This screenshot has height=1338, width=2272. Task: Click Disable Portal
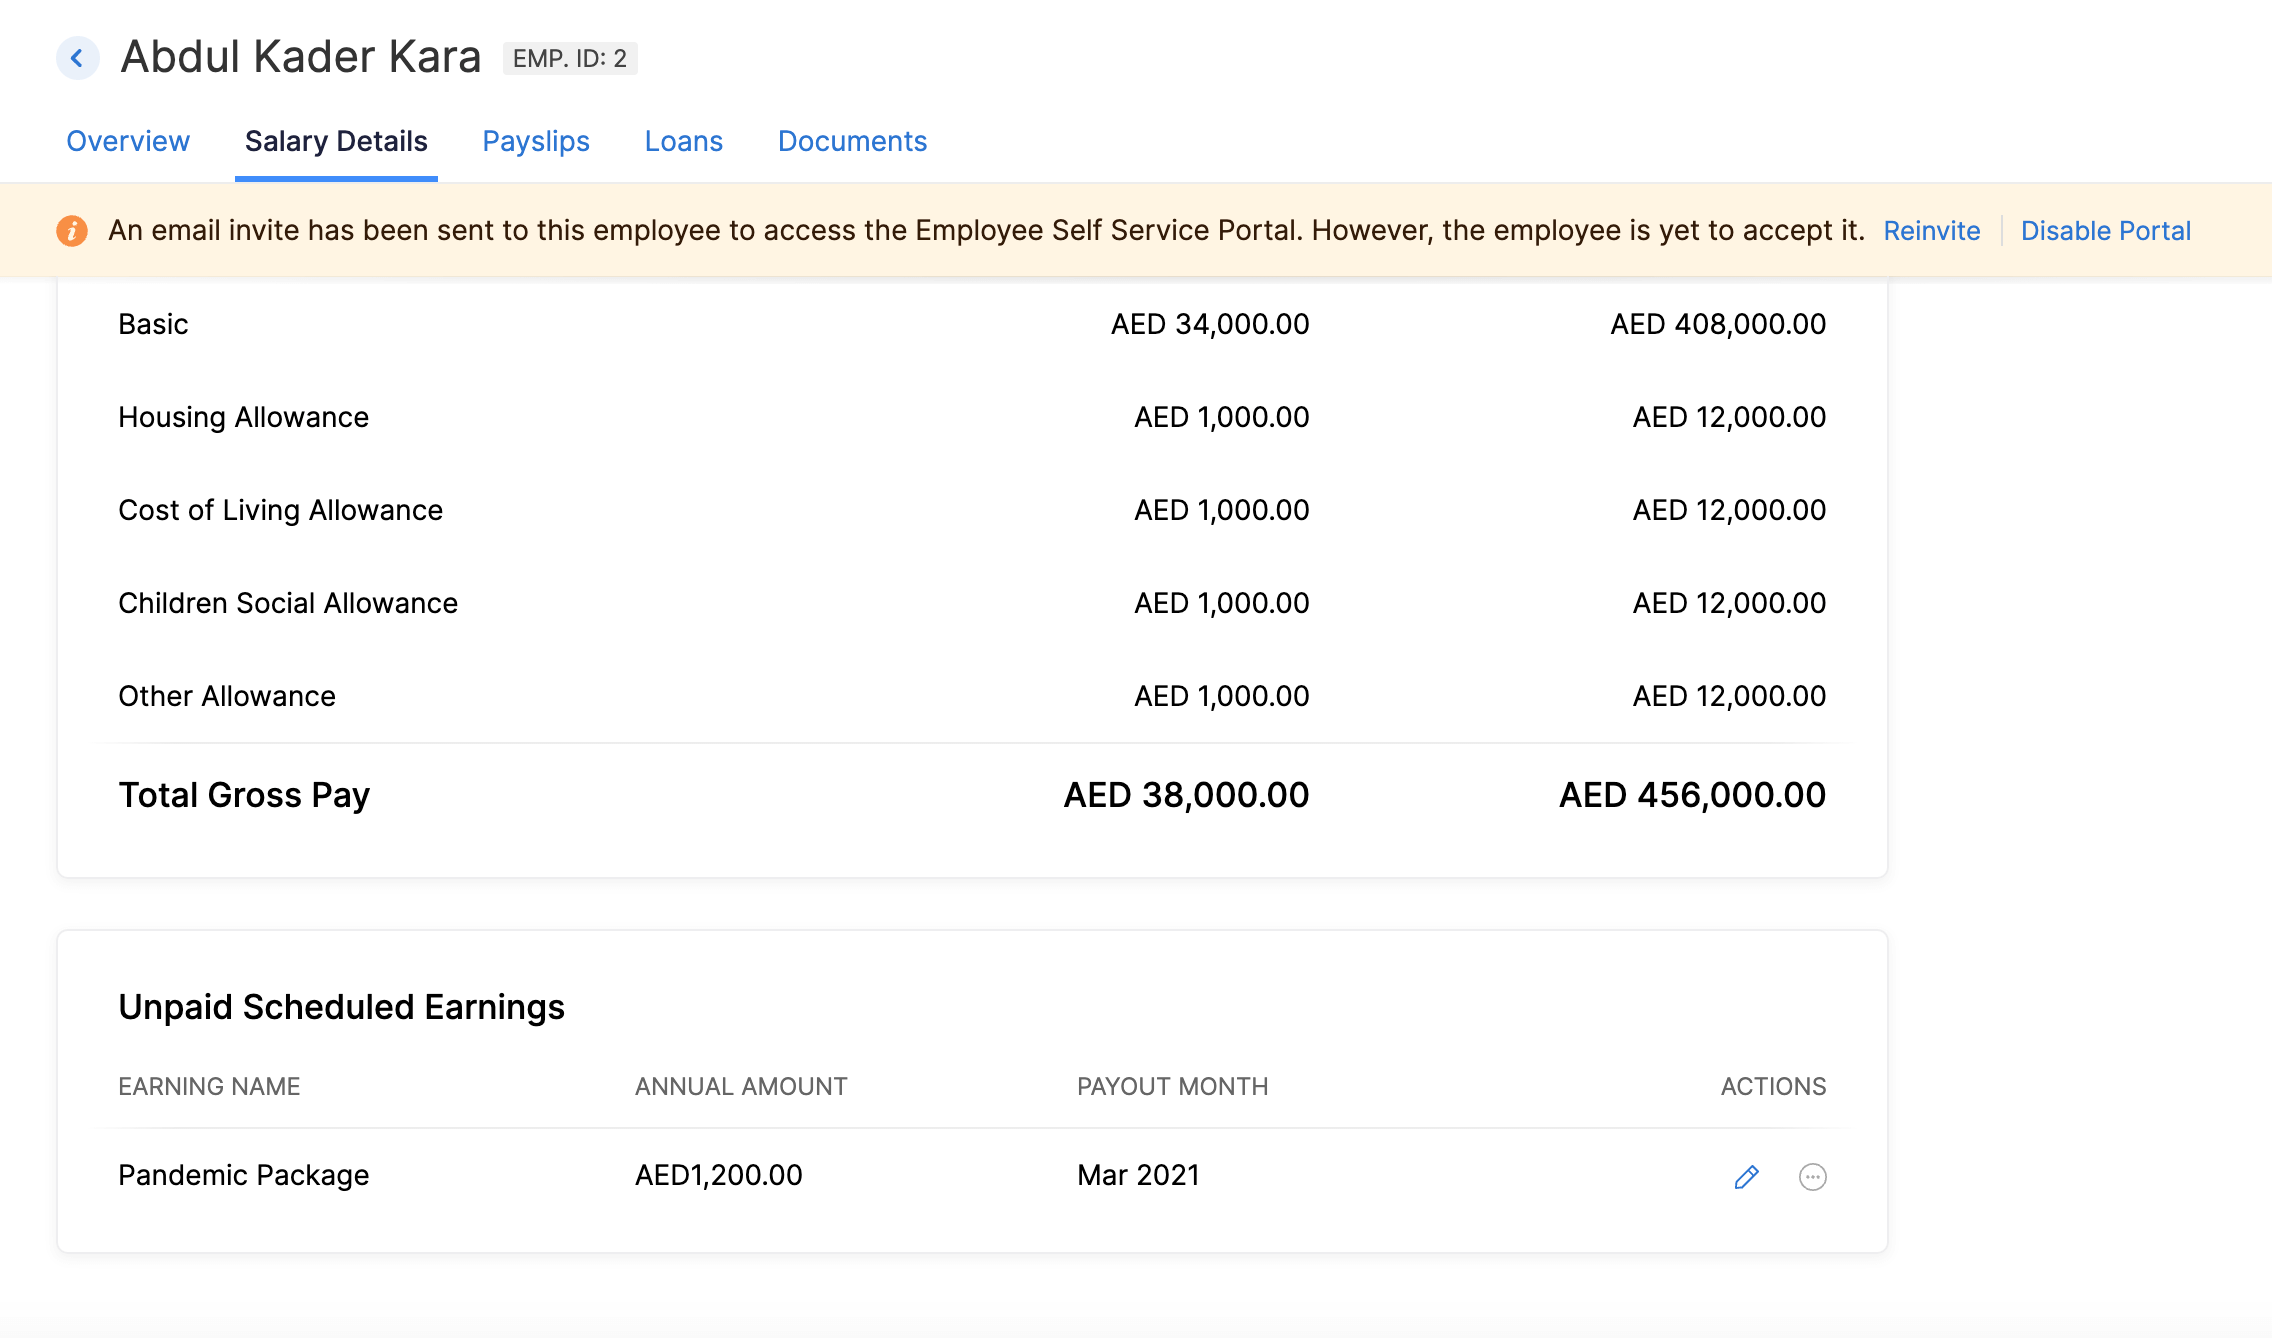2106,230
